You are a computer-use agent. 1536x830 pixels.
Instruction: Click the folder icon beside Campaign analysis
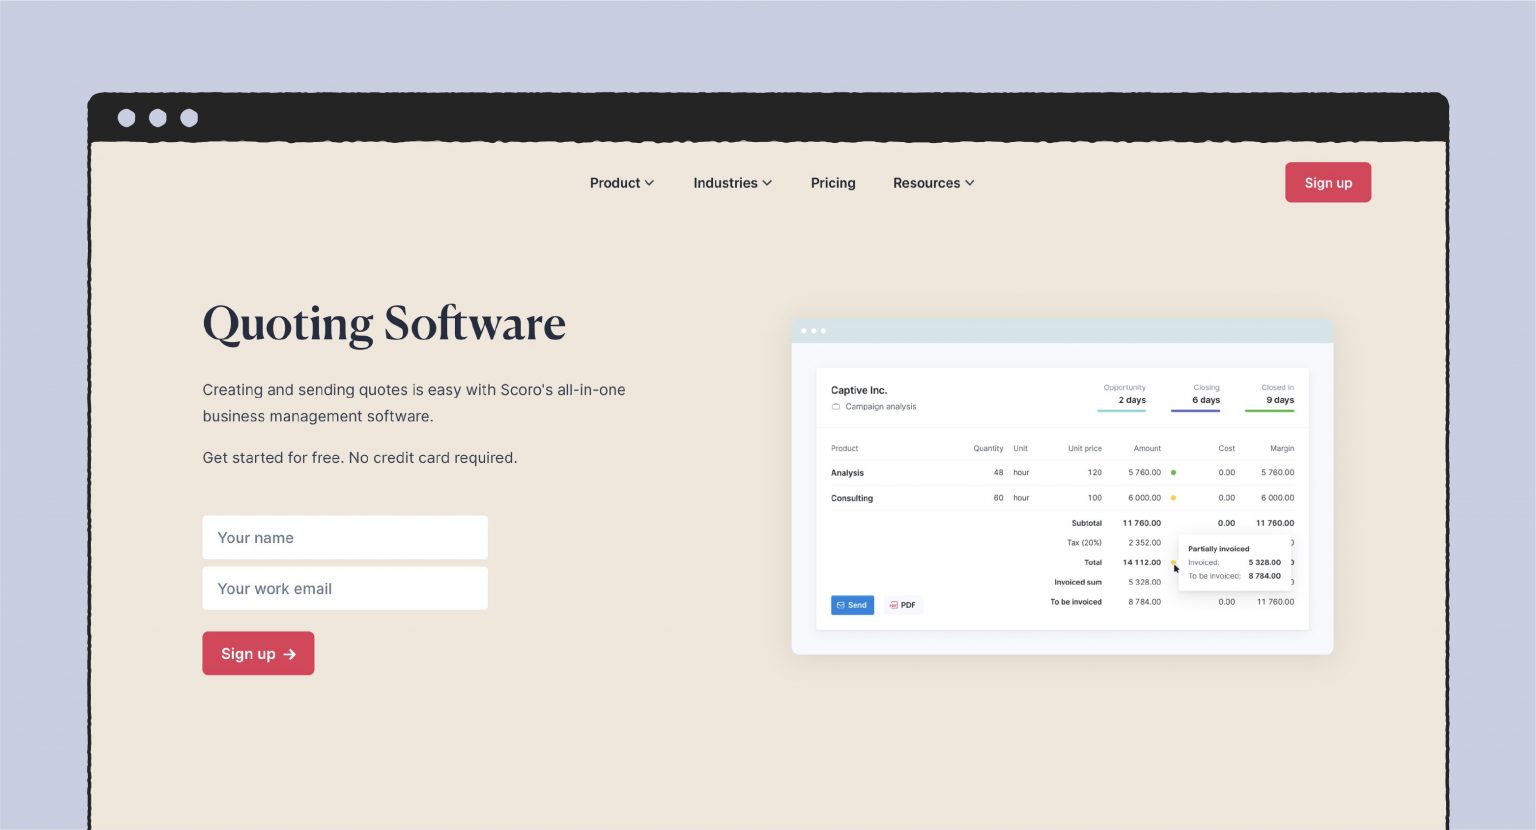point(836,406)
